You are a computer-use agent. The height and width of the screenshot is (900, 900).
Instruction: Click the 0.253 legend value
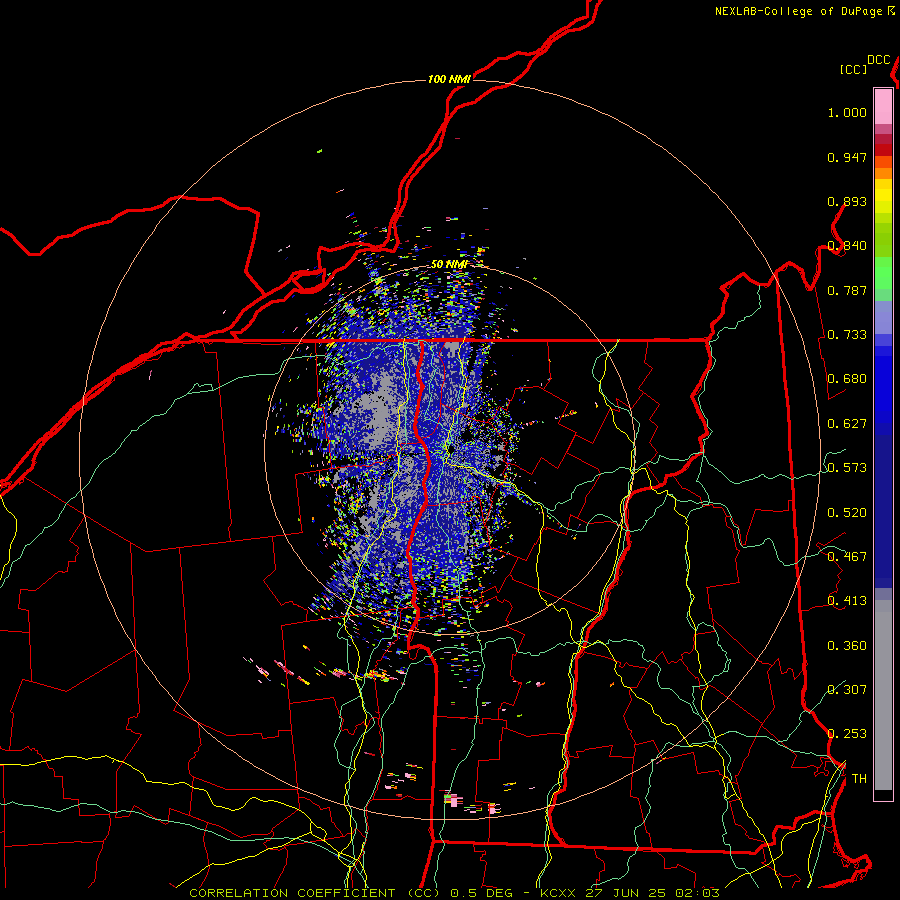(847, 734)
